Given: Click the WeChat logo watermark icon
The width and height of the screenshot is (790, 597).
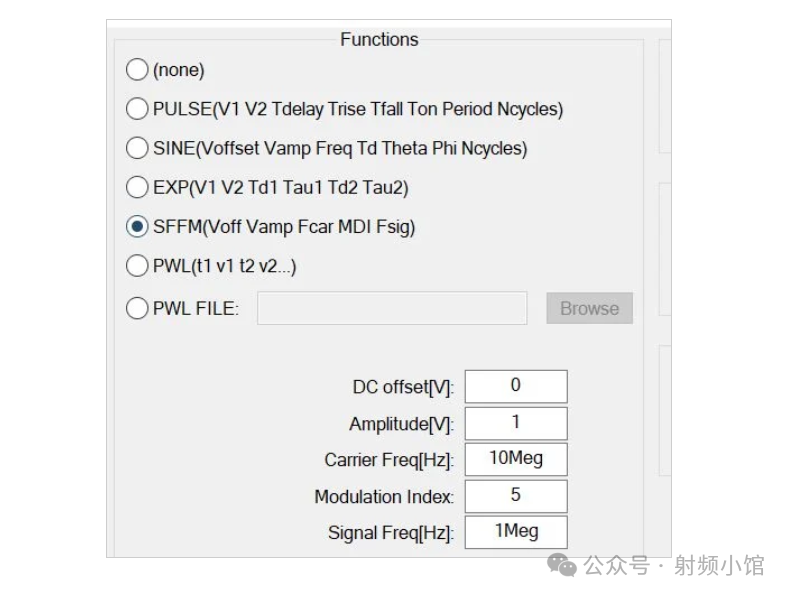Looking at the screenshot, I should click(561, 566).
